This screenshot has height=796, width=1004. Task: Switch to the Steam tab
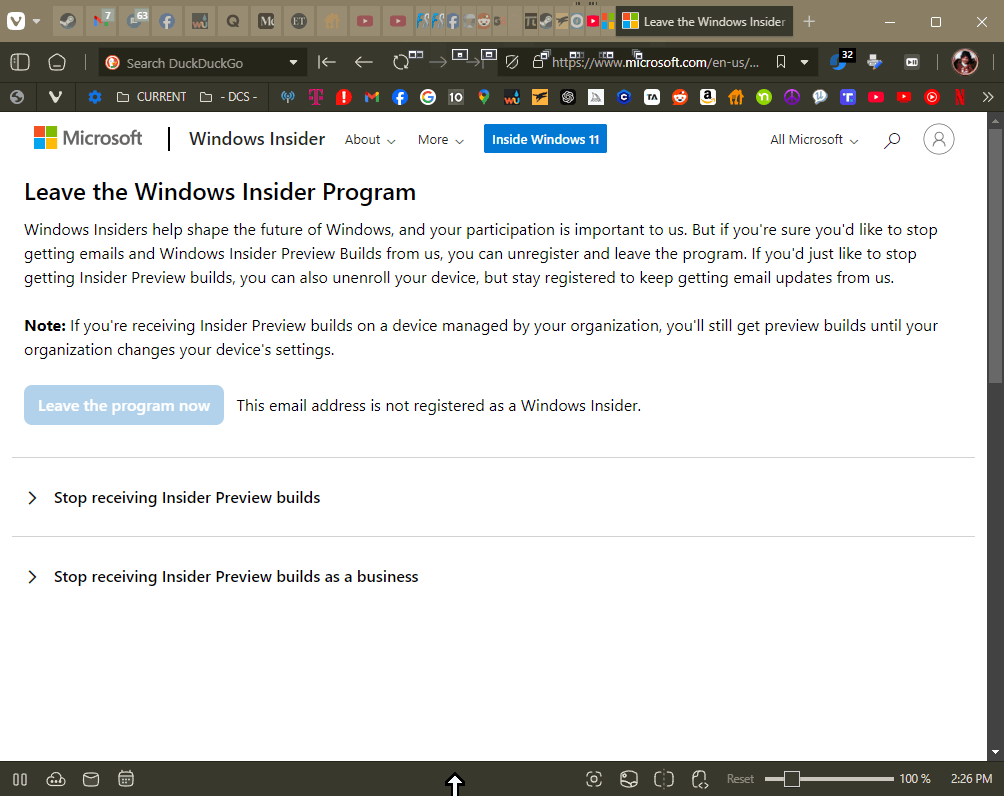(x=68, y=21)
